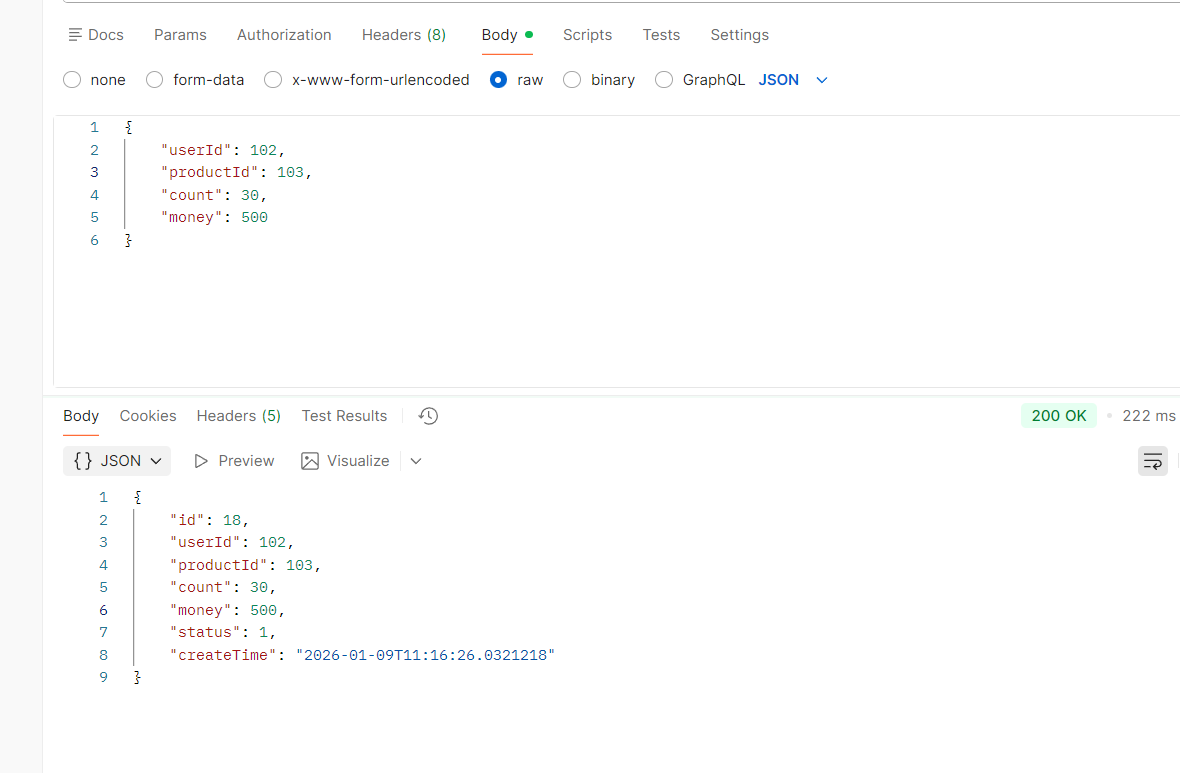
Task: Toggle the word wrap icon in response
Action: click(1152, 461)
